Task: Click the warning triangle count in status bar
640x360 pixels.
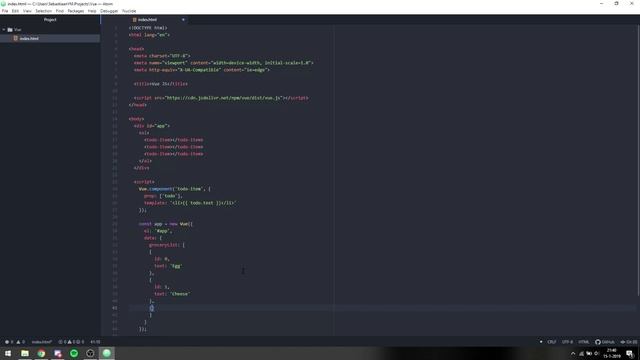Action: click(x=20, y=342)
